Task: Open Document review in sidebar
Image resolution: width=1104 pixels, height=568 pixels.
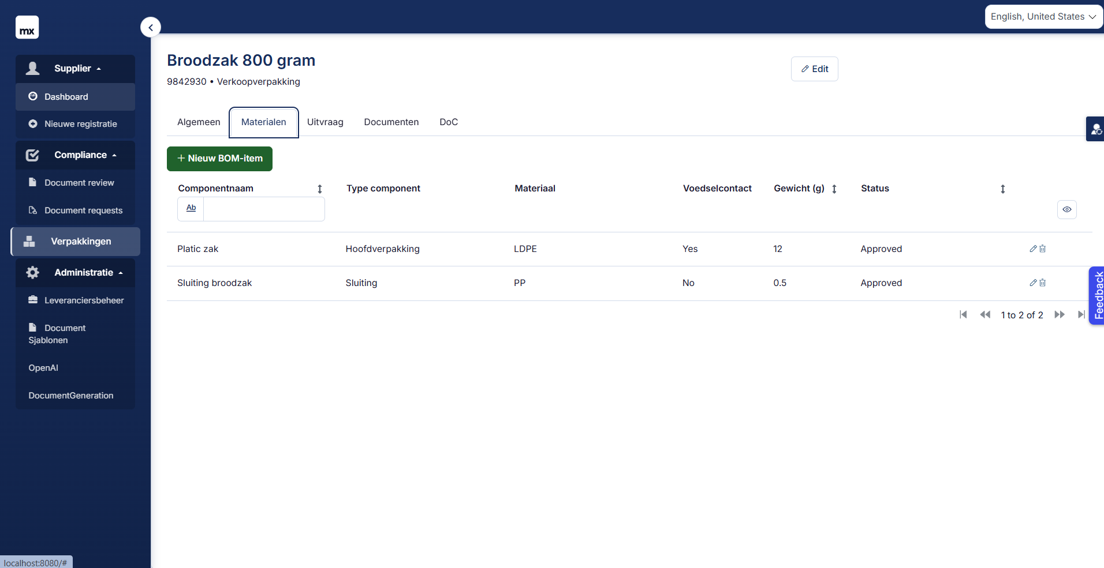Action: (75, 182)
